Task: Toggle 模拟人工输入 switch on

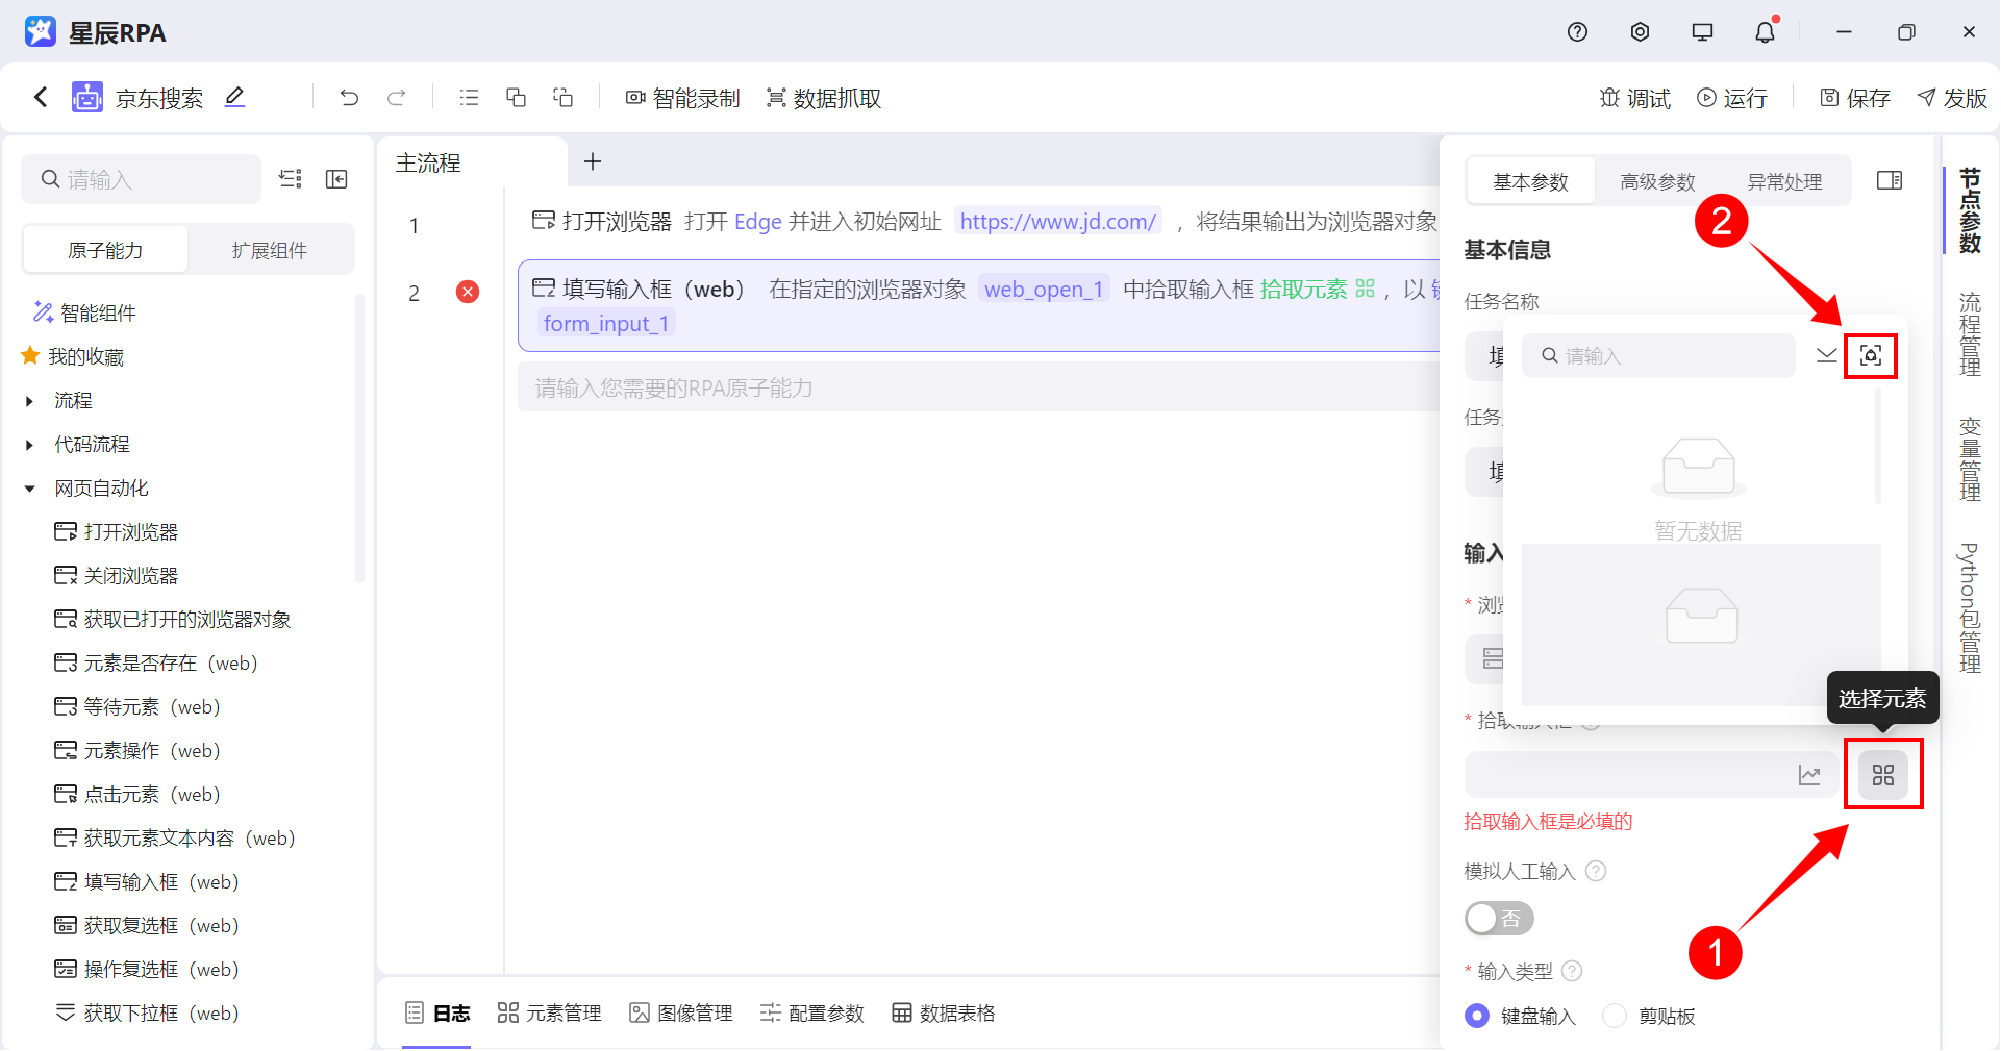Action: (1498, 917)
